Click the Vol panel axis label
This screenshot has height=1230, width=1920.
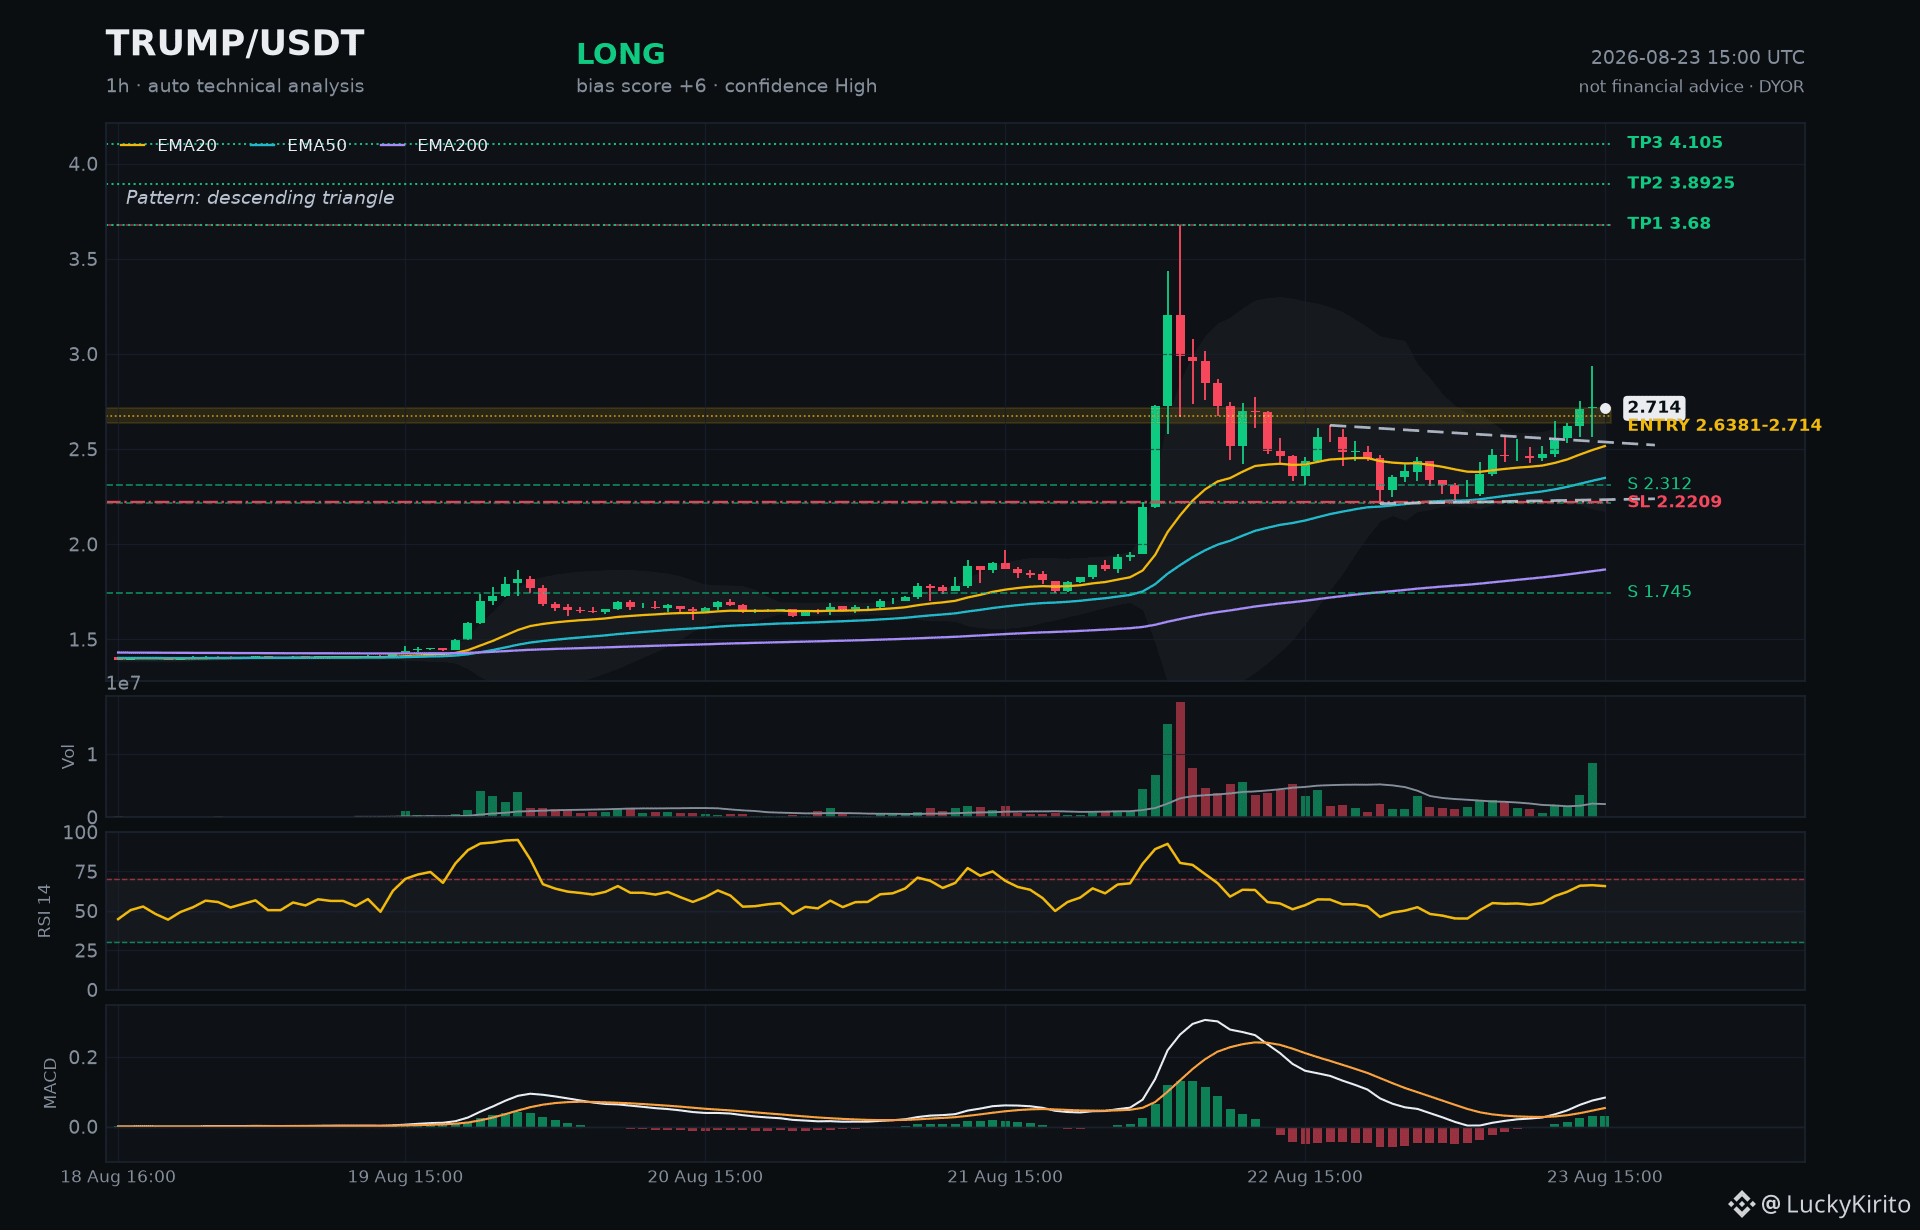[69, 756]
